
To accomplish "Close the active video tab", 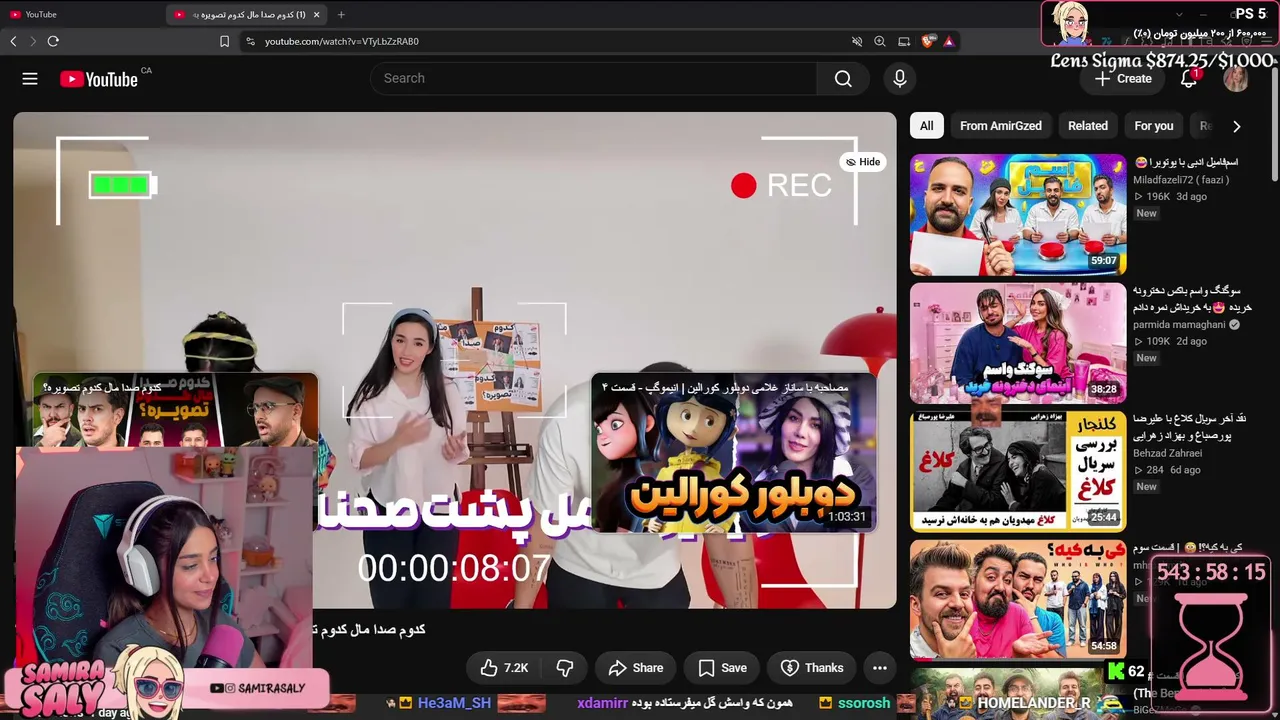I will [317, 15].
